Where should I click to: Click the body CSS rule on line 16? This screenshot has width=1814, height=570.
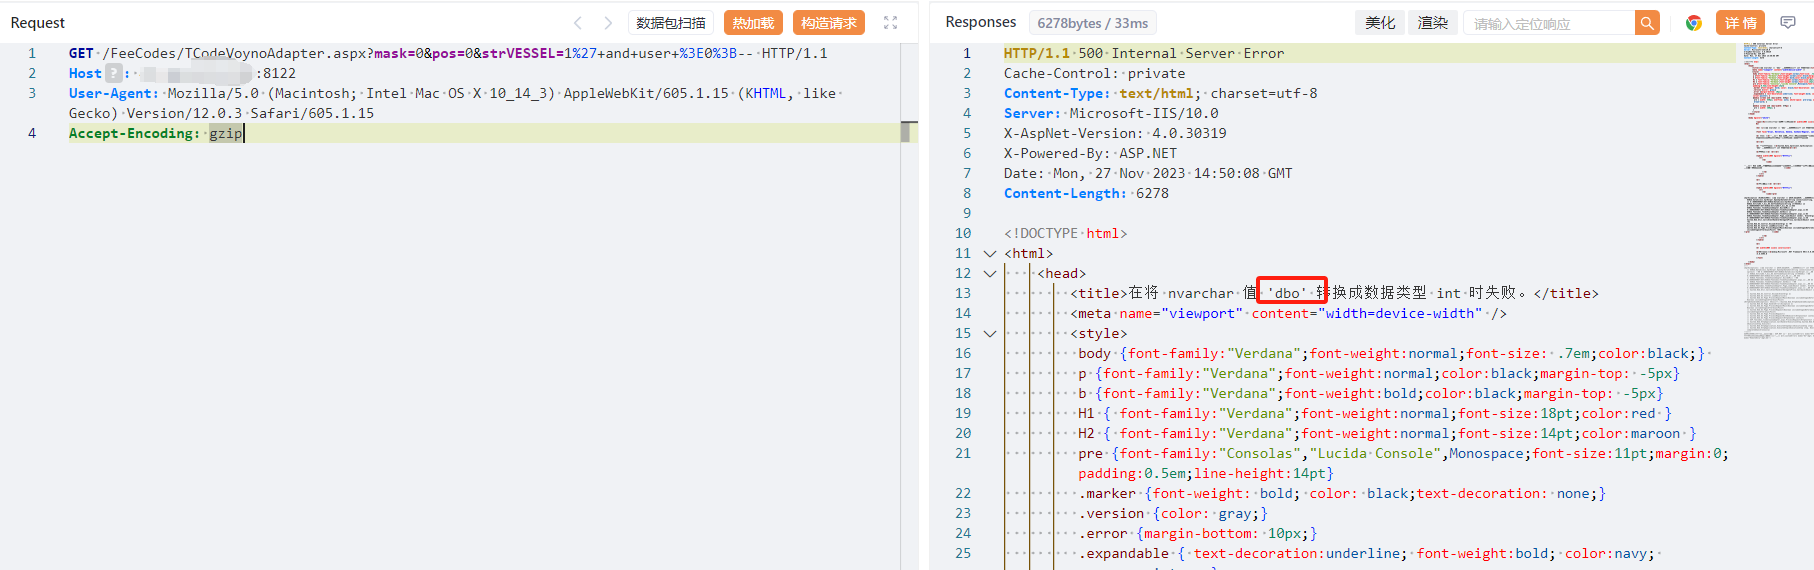(1391, 353)
